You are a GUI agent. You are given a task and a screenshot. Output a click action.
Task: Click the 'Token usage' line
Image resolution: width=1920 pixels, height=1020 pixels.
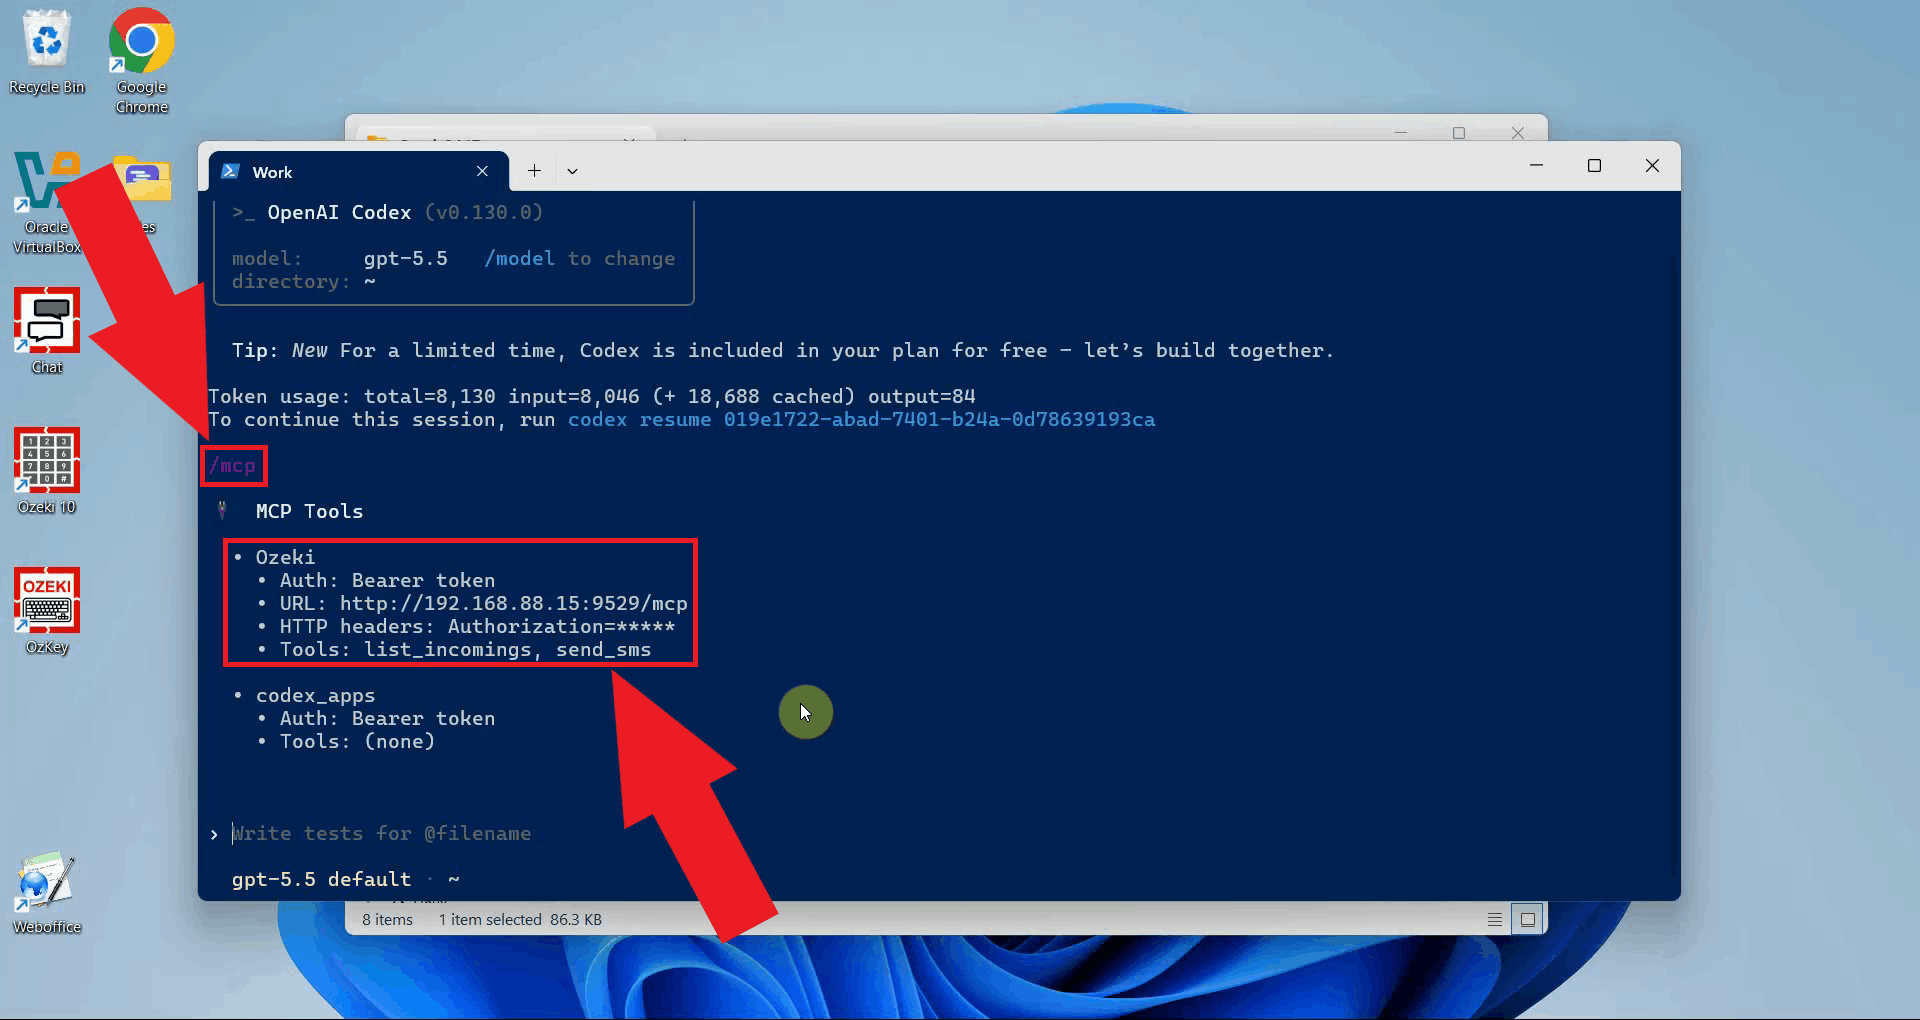(x=592, y=396)
